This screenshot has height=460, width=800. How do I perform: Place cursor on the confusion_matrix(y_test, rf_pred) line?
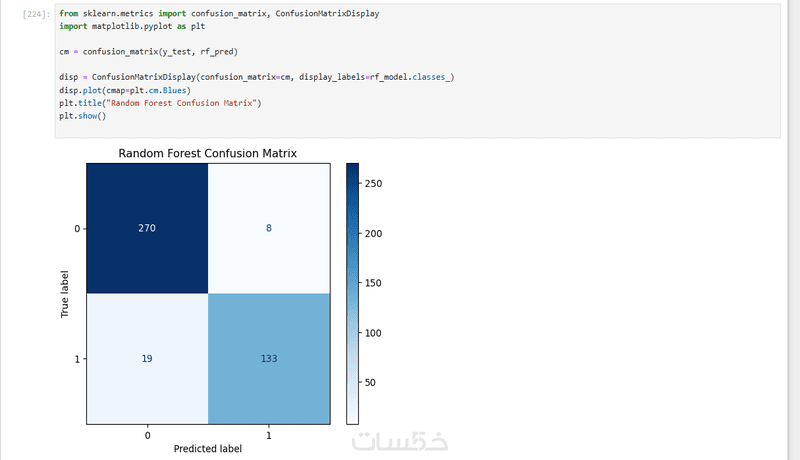click(148, 52)
